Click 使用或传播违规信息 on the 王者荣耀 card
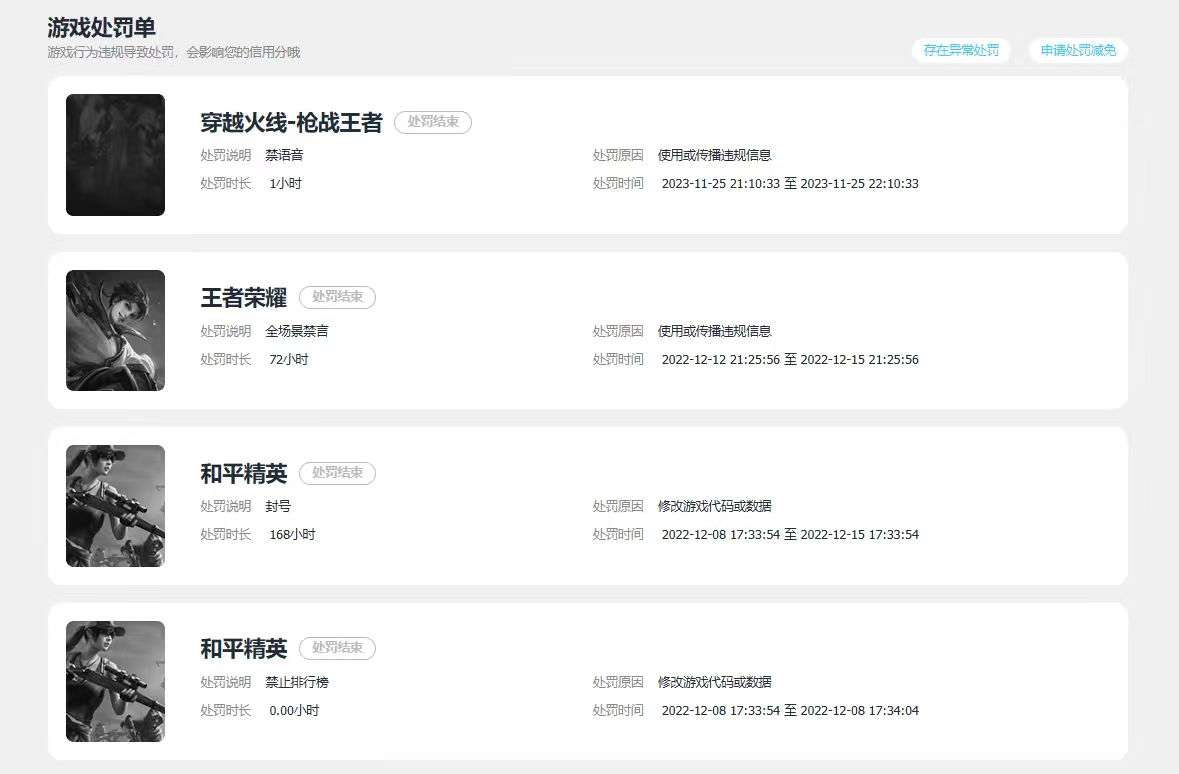 [714, 331]
